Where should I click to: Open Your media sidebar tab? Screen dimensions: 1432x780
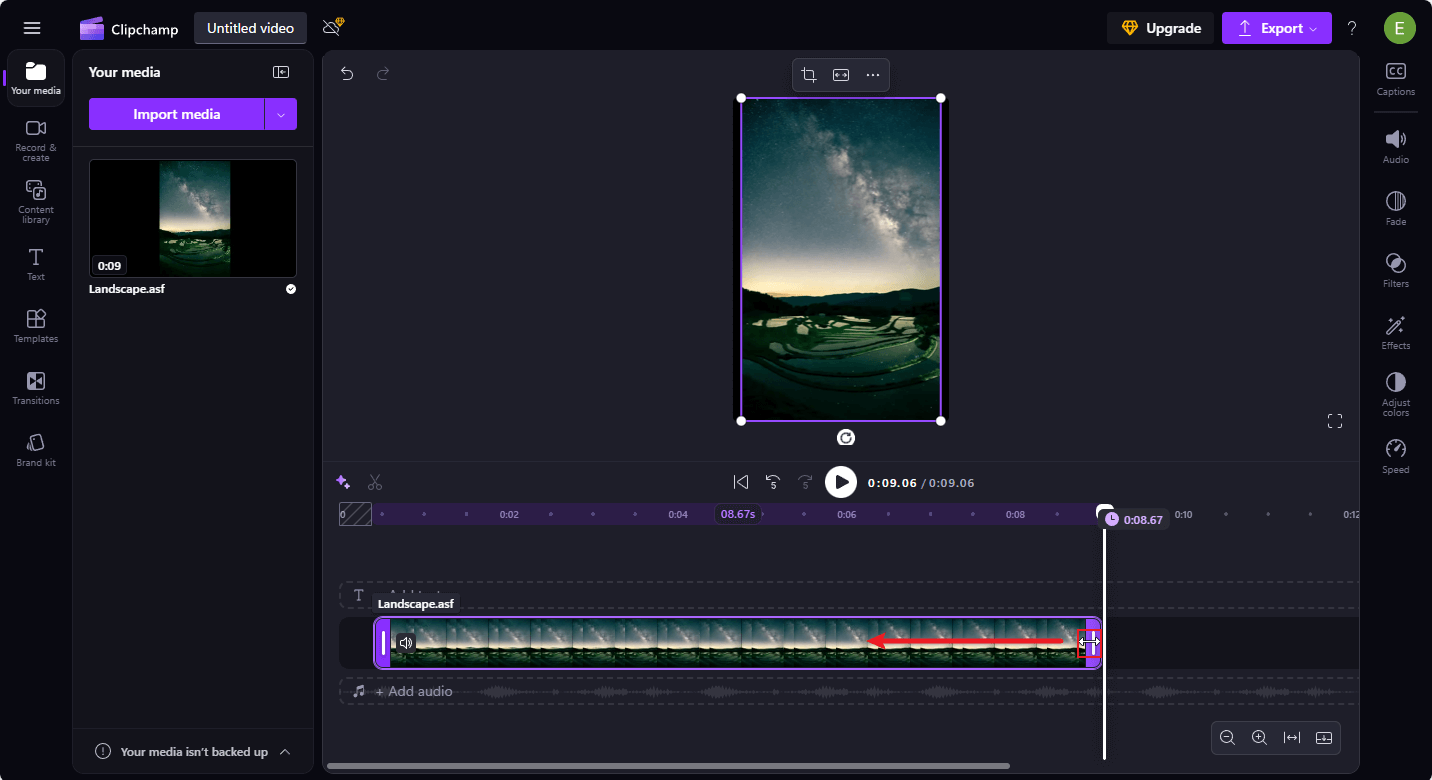(36, 78)
